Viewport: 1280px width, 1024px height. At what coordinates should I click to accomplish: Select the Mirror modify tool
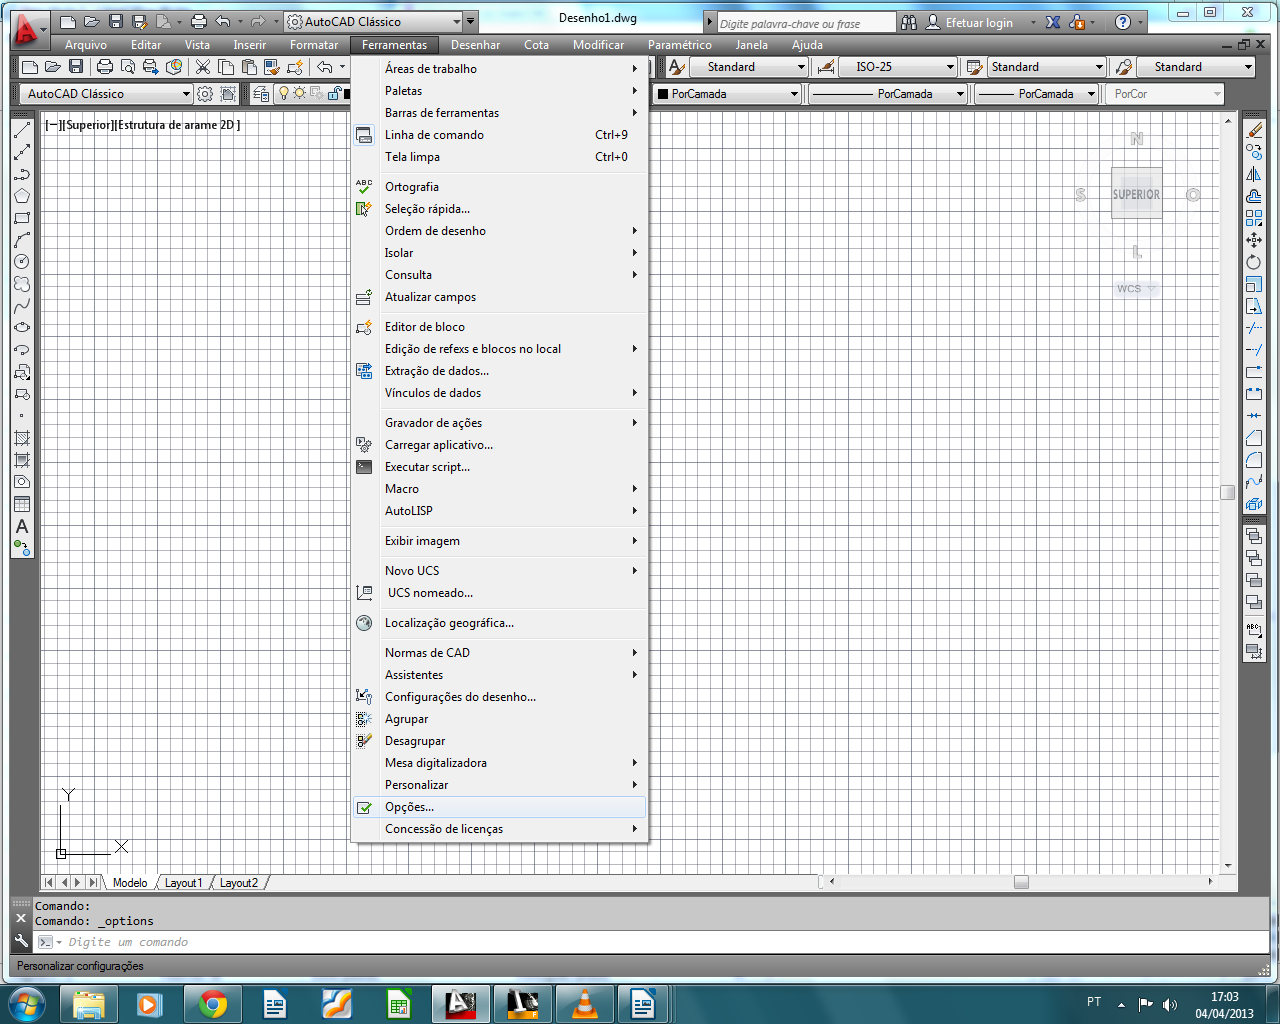point(1254,174)
